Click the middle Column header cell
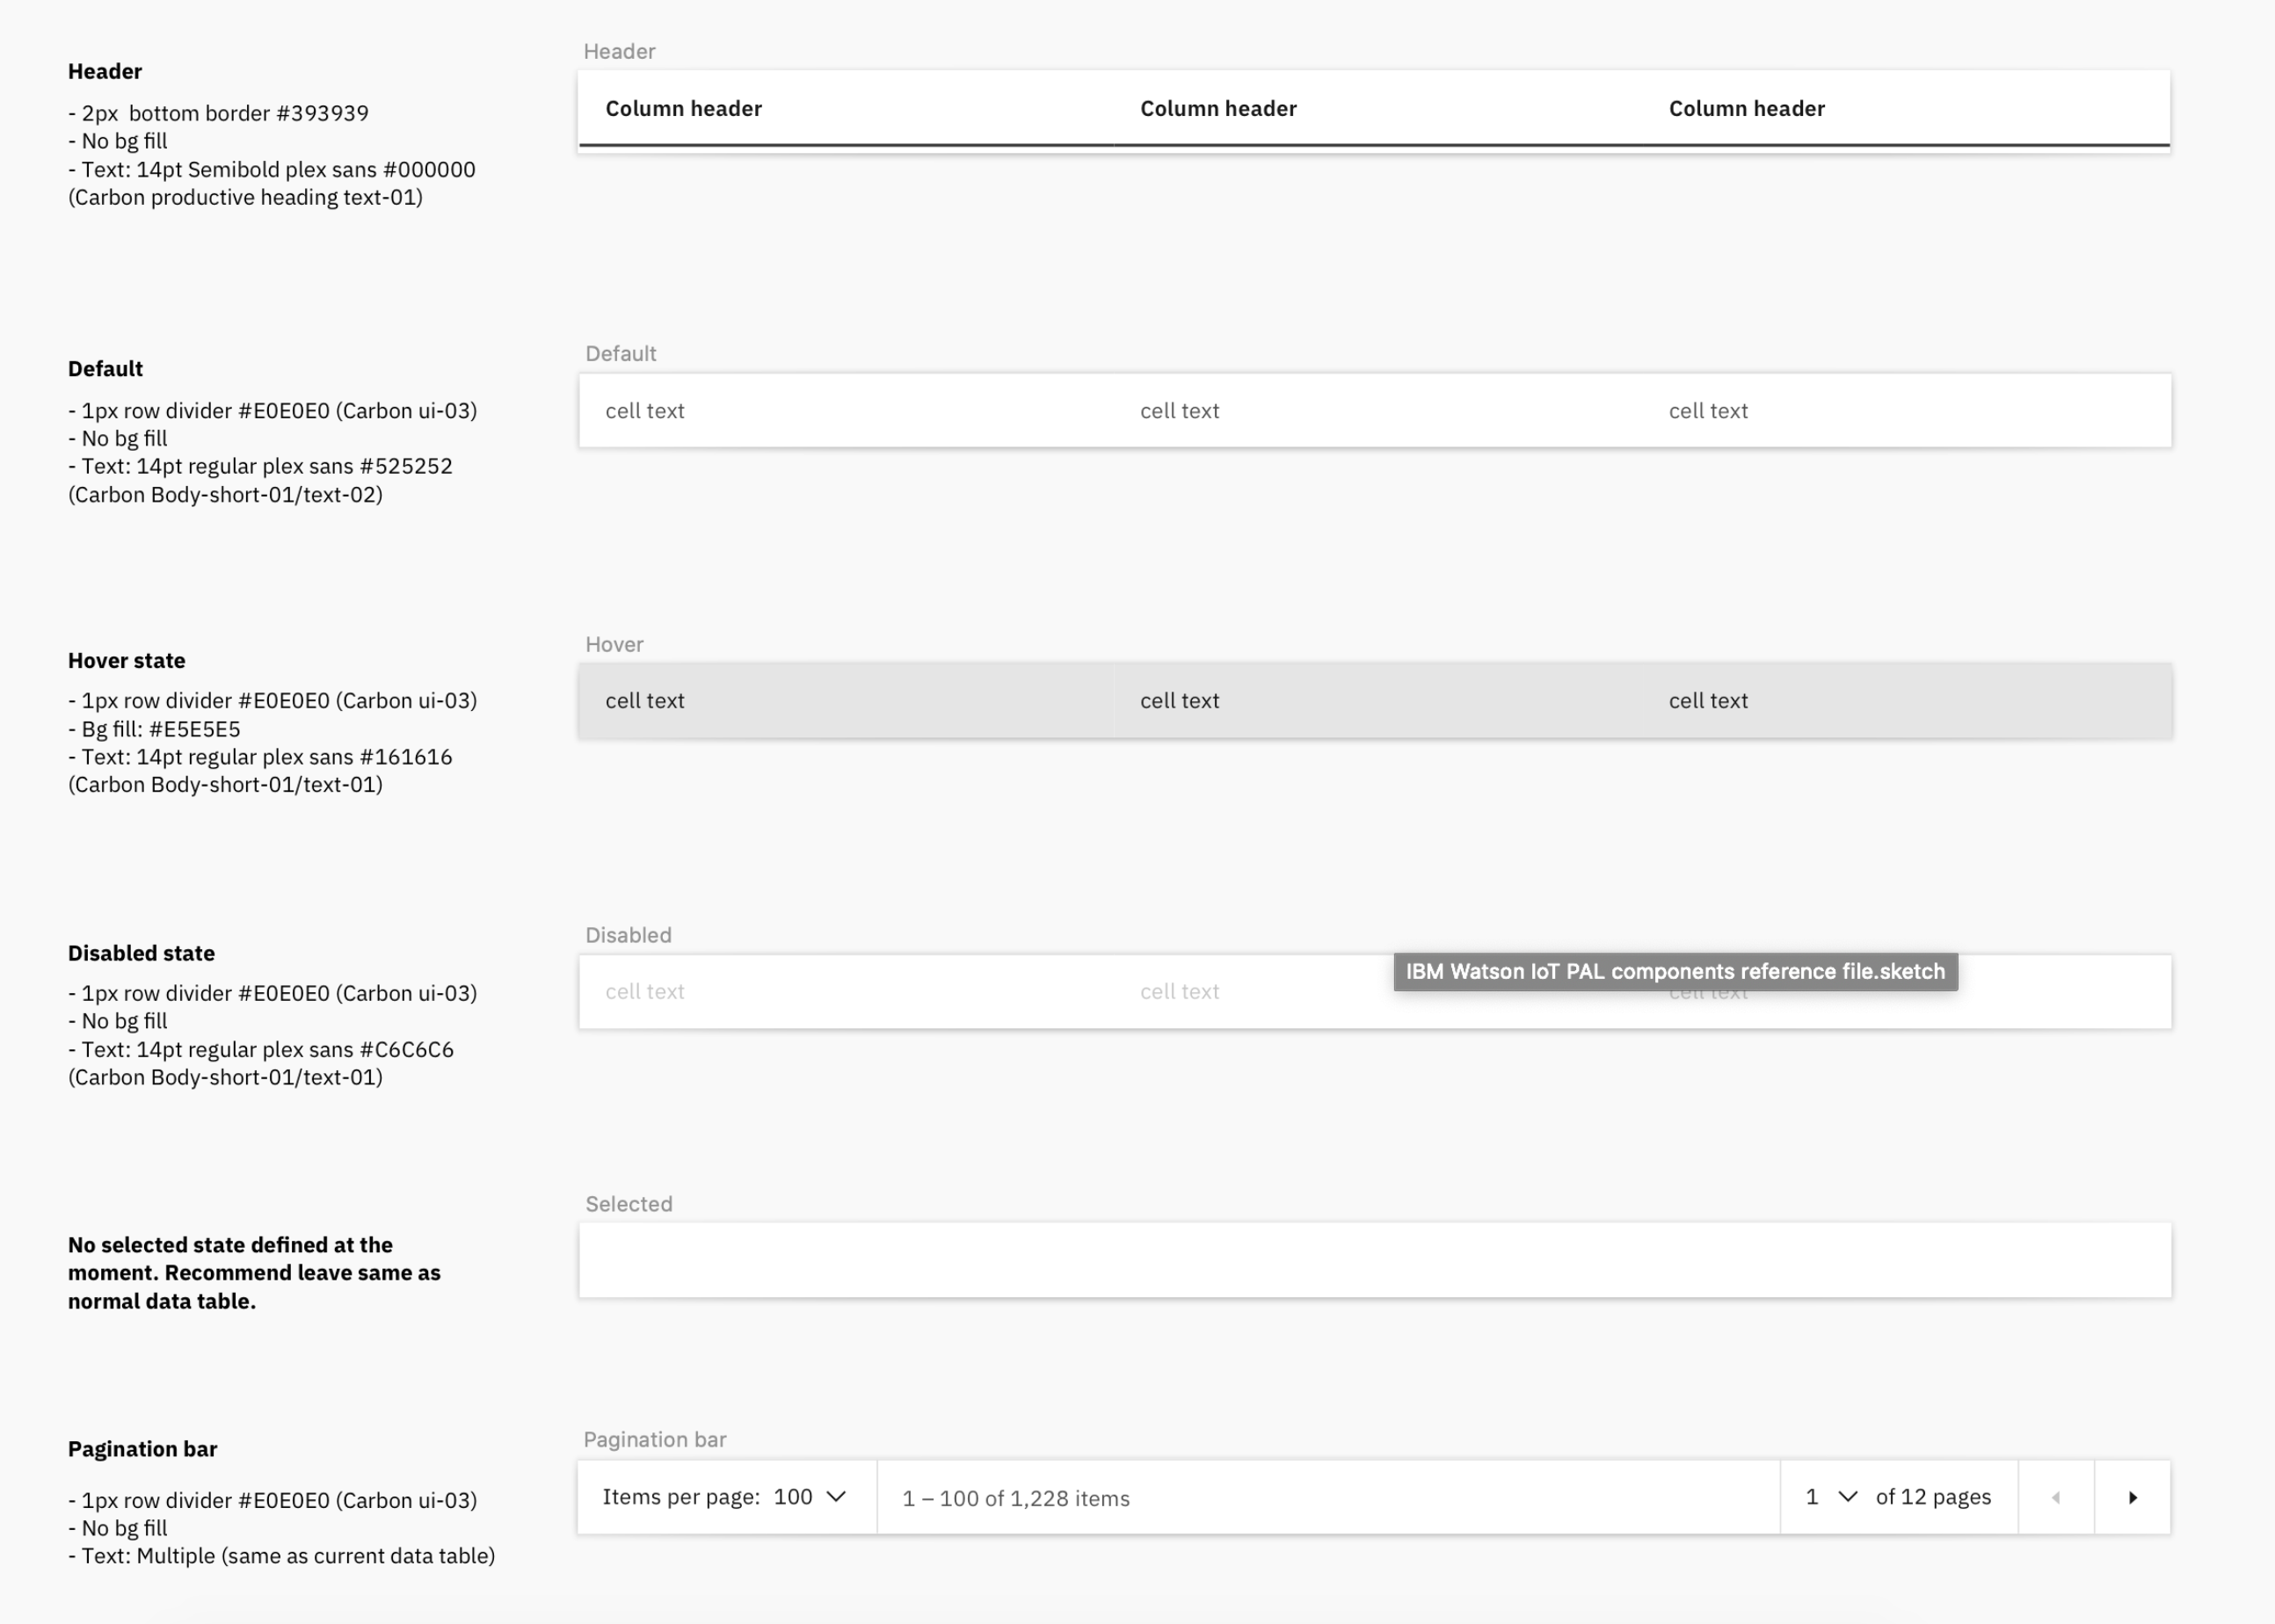2275x1624 pixels. tap(1218, 108)
